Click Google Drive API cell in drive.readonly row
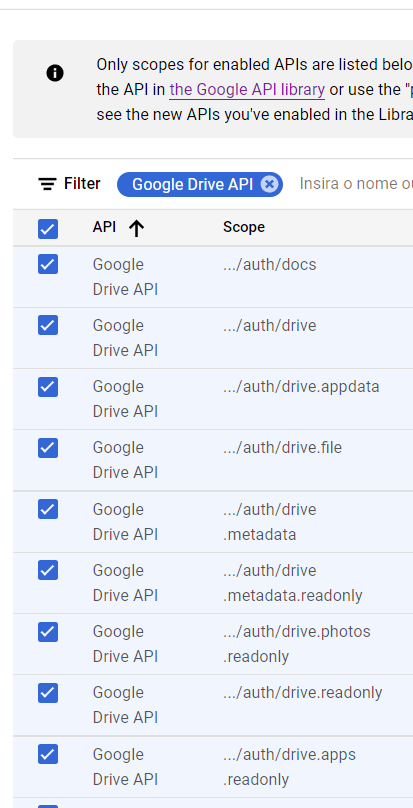 pyautogui.click(x=125, y=705)
